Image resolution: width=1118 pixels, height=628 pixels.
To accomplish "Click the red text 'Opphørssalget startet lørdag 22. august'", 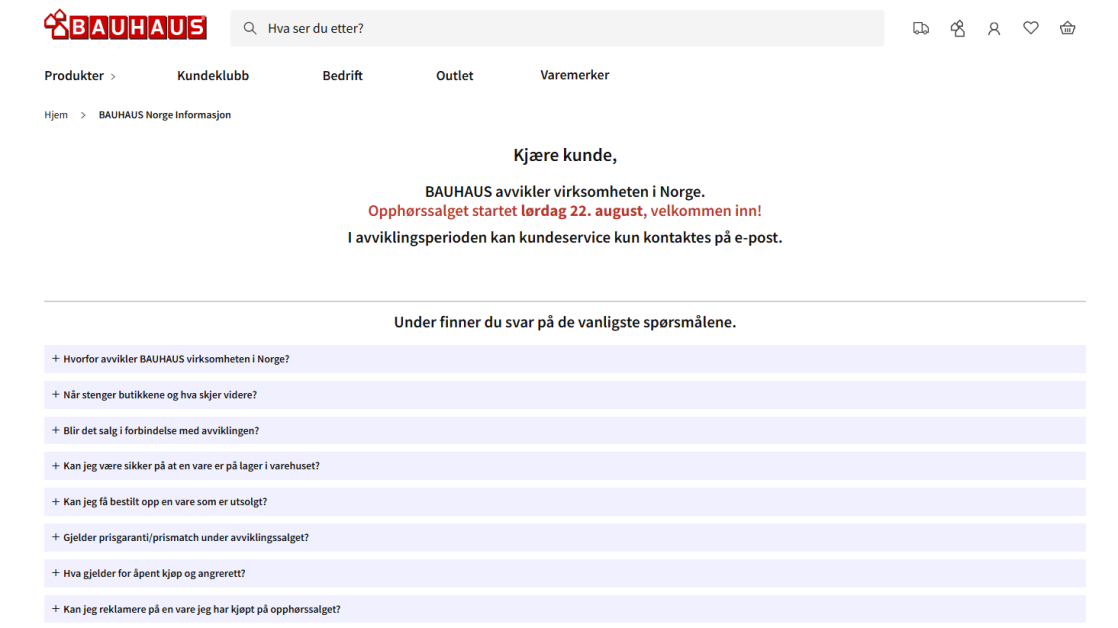I will [507, 211].
